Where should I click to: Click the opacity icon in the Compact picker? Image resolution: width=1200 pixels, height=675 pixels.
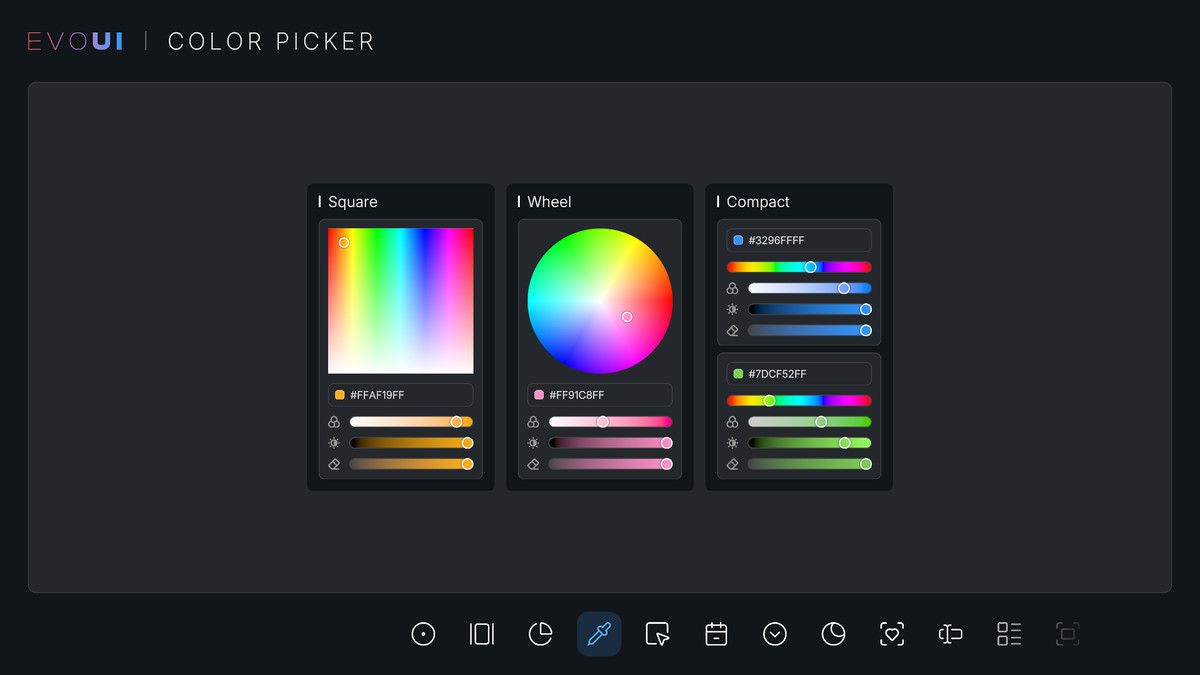point(732,330)
